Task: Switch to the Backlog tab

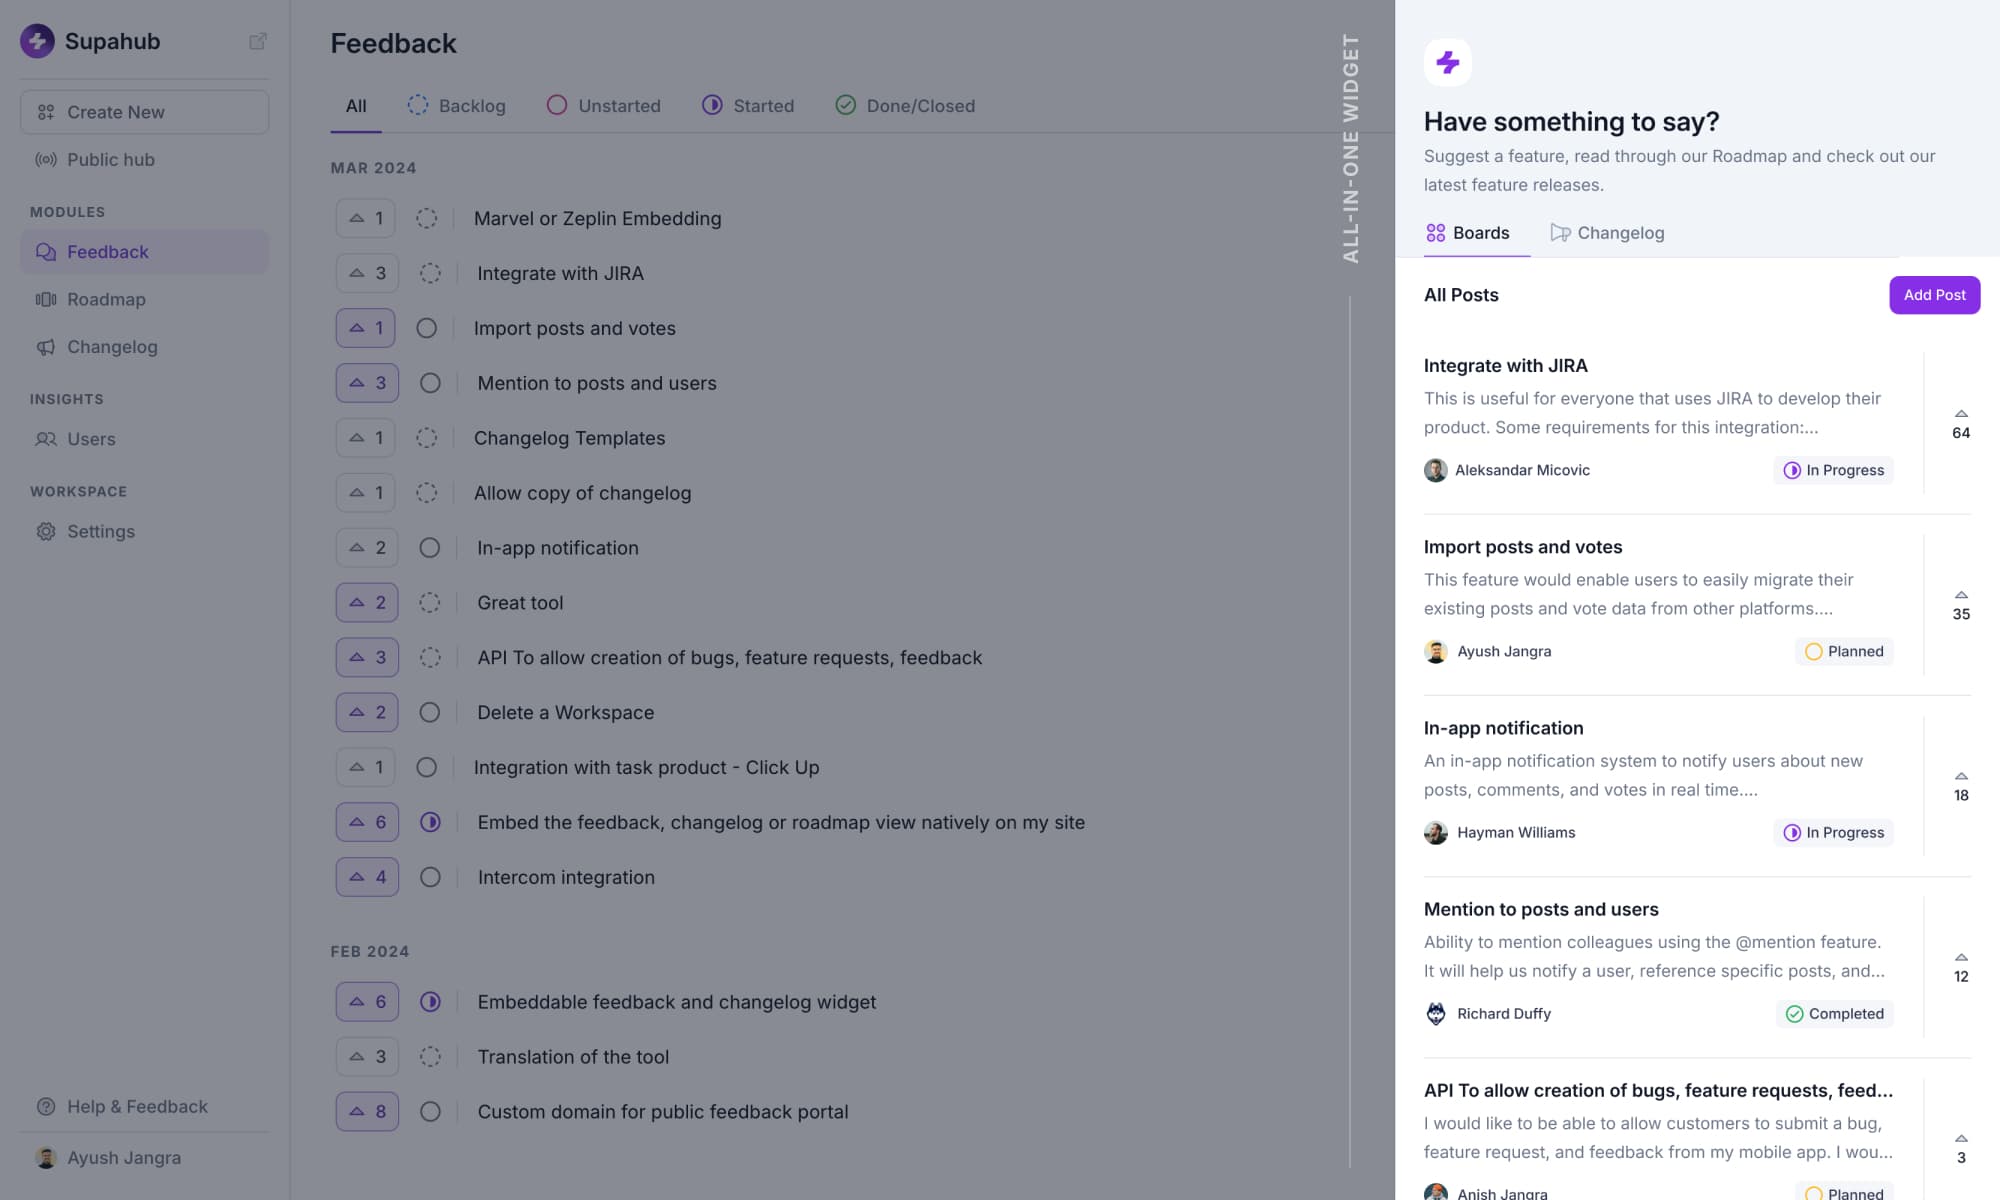Action: click(x=456, y=106)
